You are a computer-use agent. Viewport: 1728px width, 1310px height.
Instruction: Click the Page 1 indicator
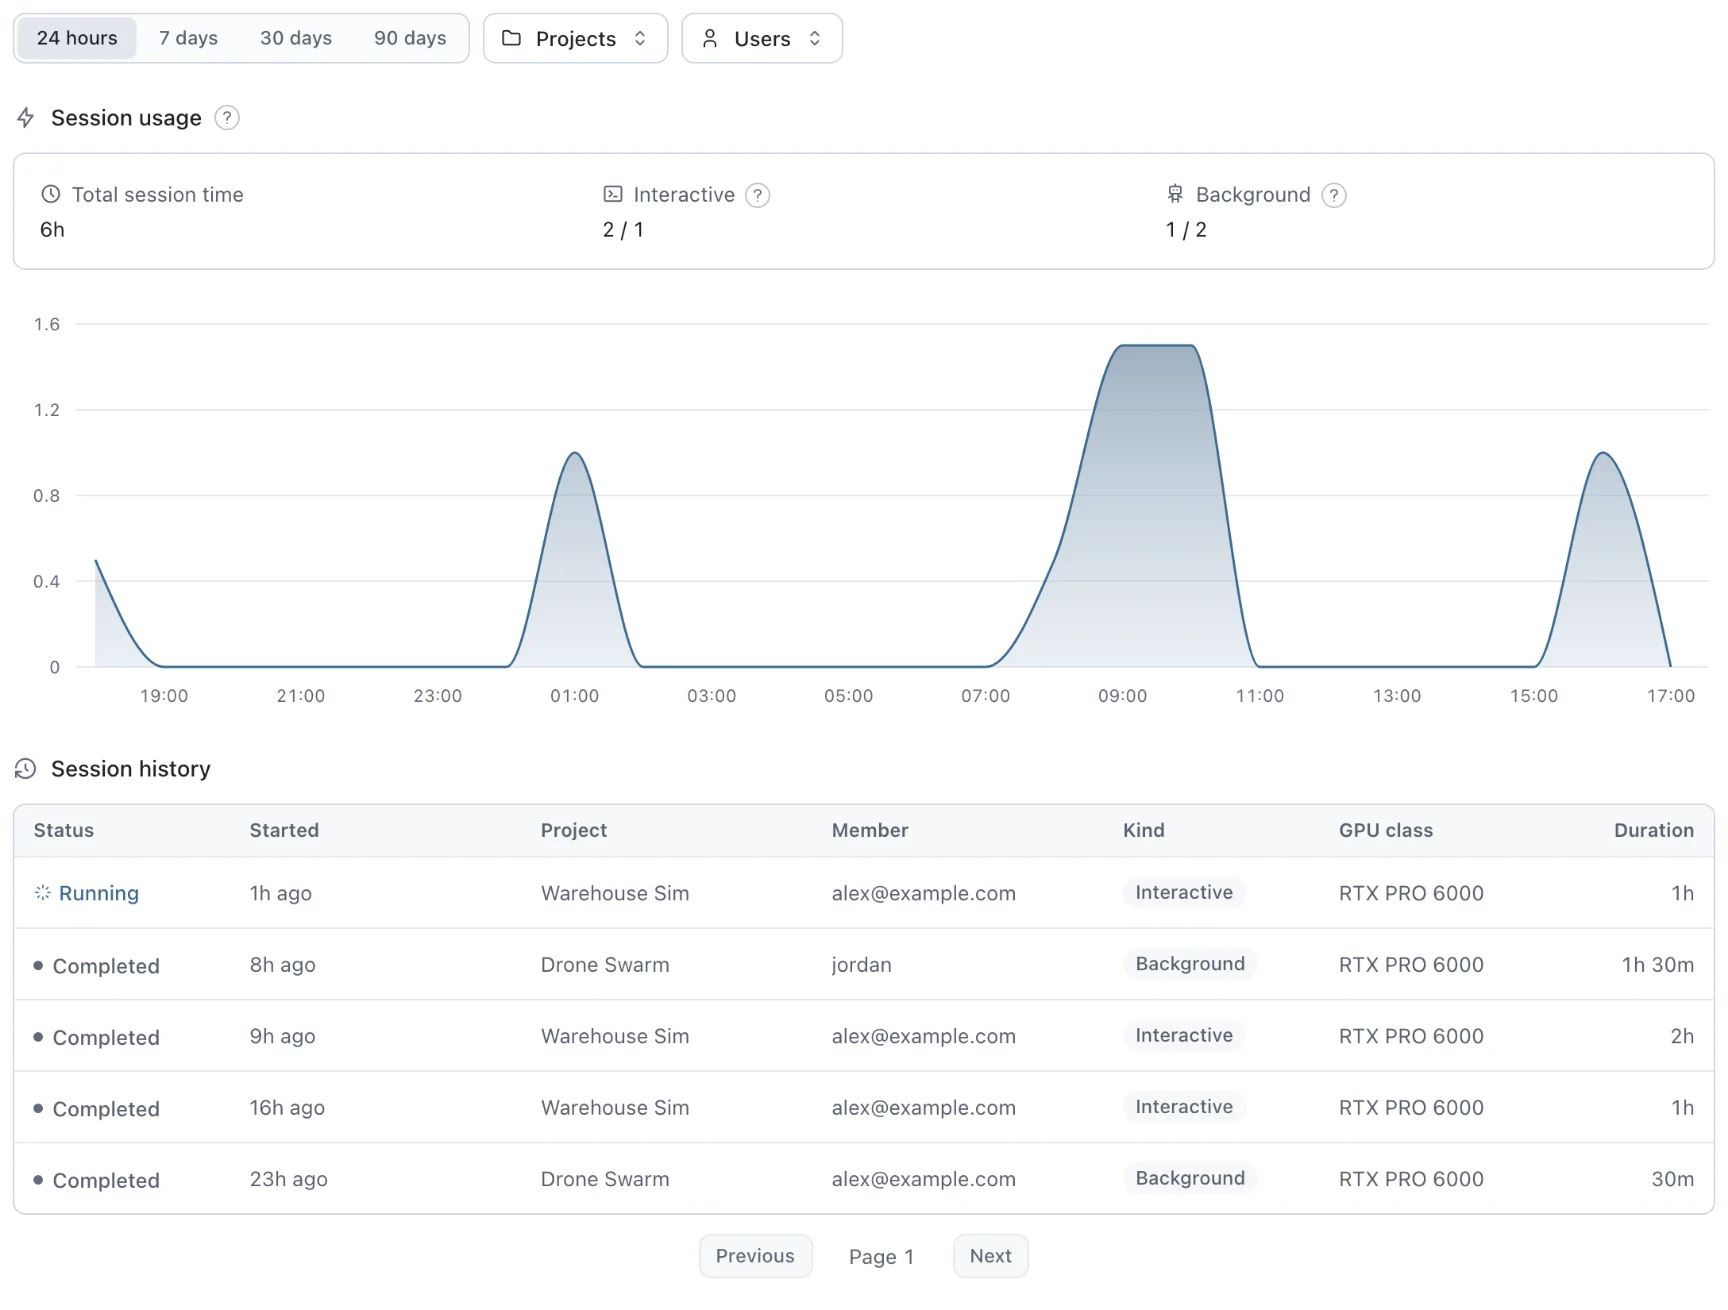[881, 1257]
